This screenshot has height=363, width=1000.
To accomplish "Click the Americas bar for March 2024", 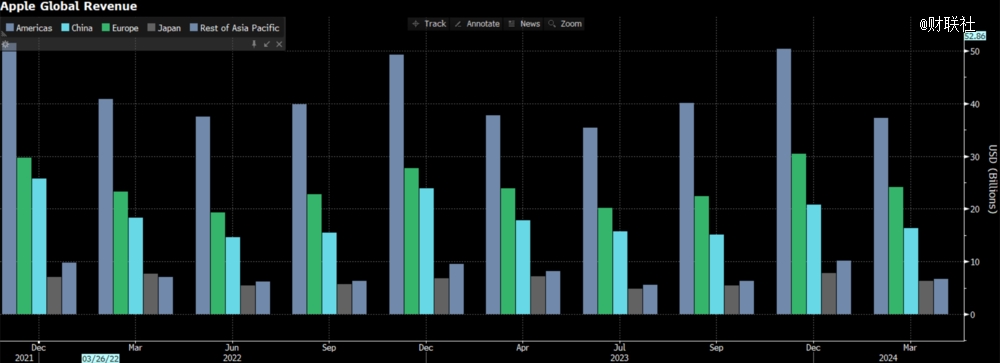I will tap(881, 216).
